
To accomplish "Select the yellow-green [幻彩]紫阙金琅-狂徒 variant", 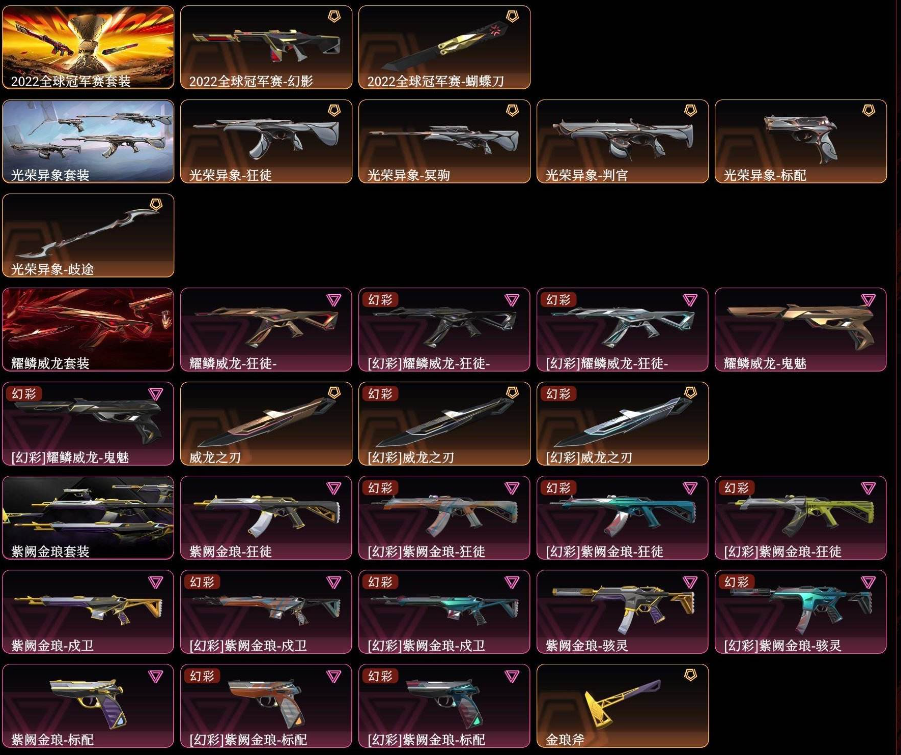I will pyautogui.click(x=800, y=518).
